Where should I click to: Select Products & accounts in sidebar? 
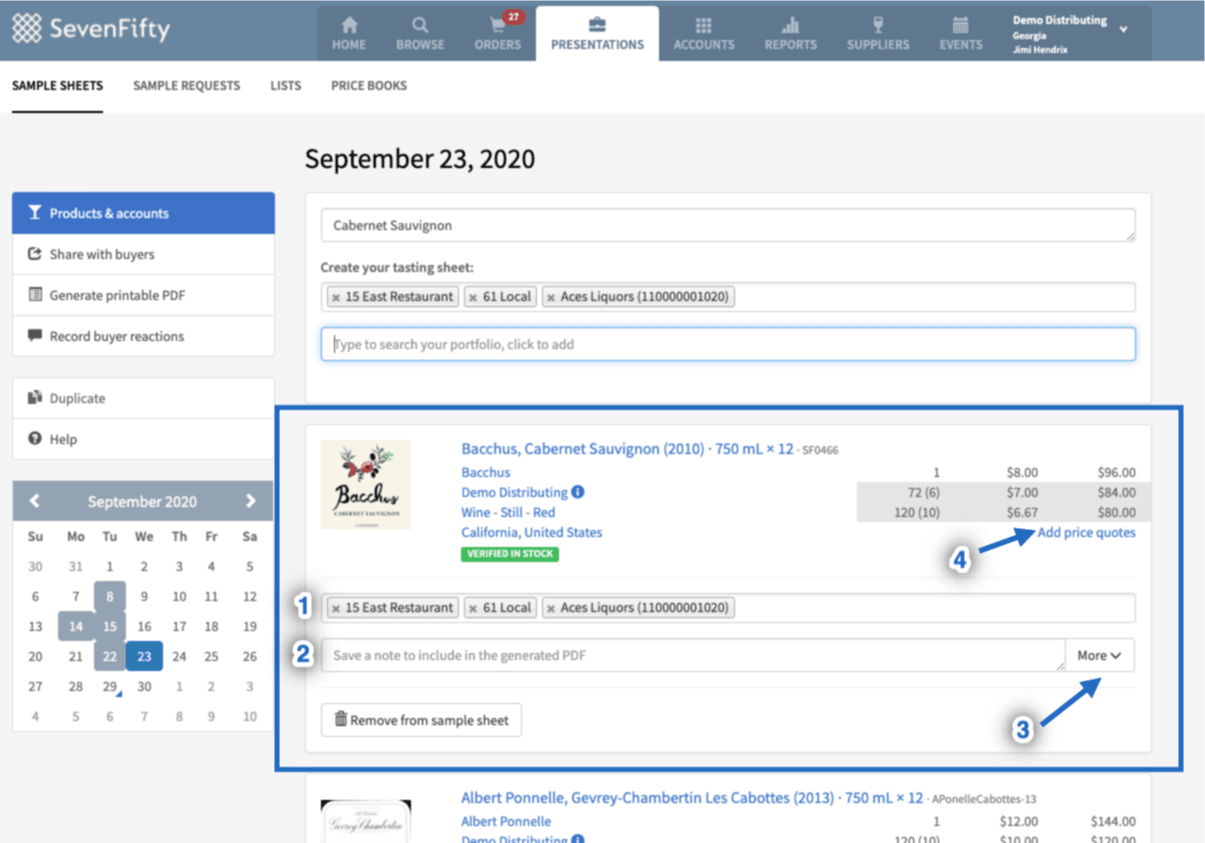click(x=143, y=213)
